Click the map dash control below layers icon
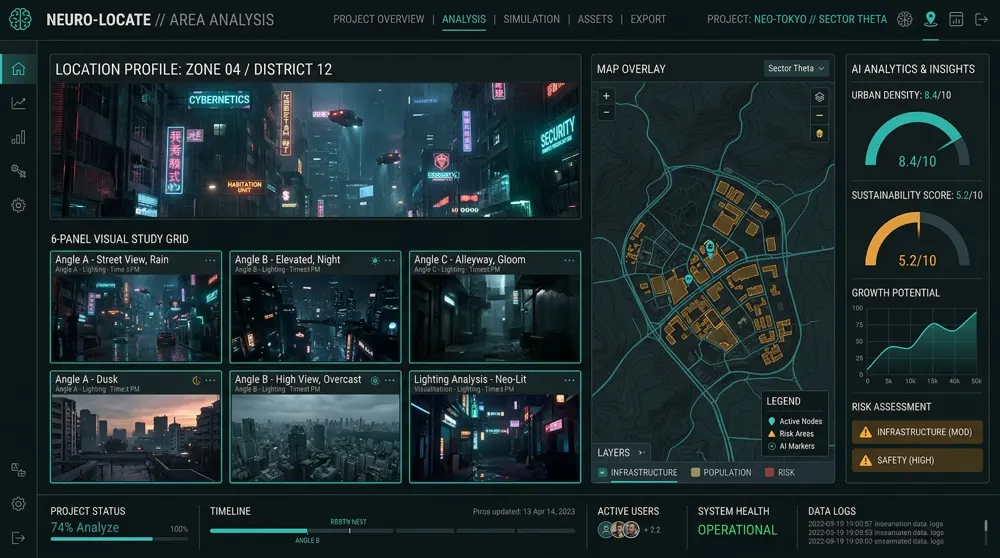This screenshot has height=558, width=1000. pyautogui.click(x=820, y=115)
